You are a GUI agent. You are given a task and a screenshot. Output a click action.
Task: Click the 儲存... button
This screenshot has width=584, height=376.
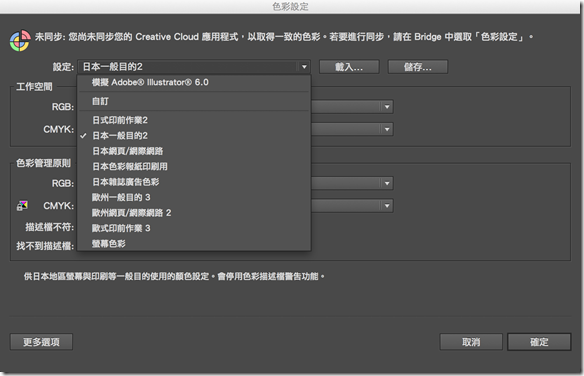[418, 67]
